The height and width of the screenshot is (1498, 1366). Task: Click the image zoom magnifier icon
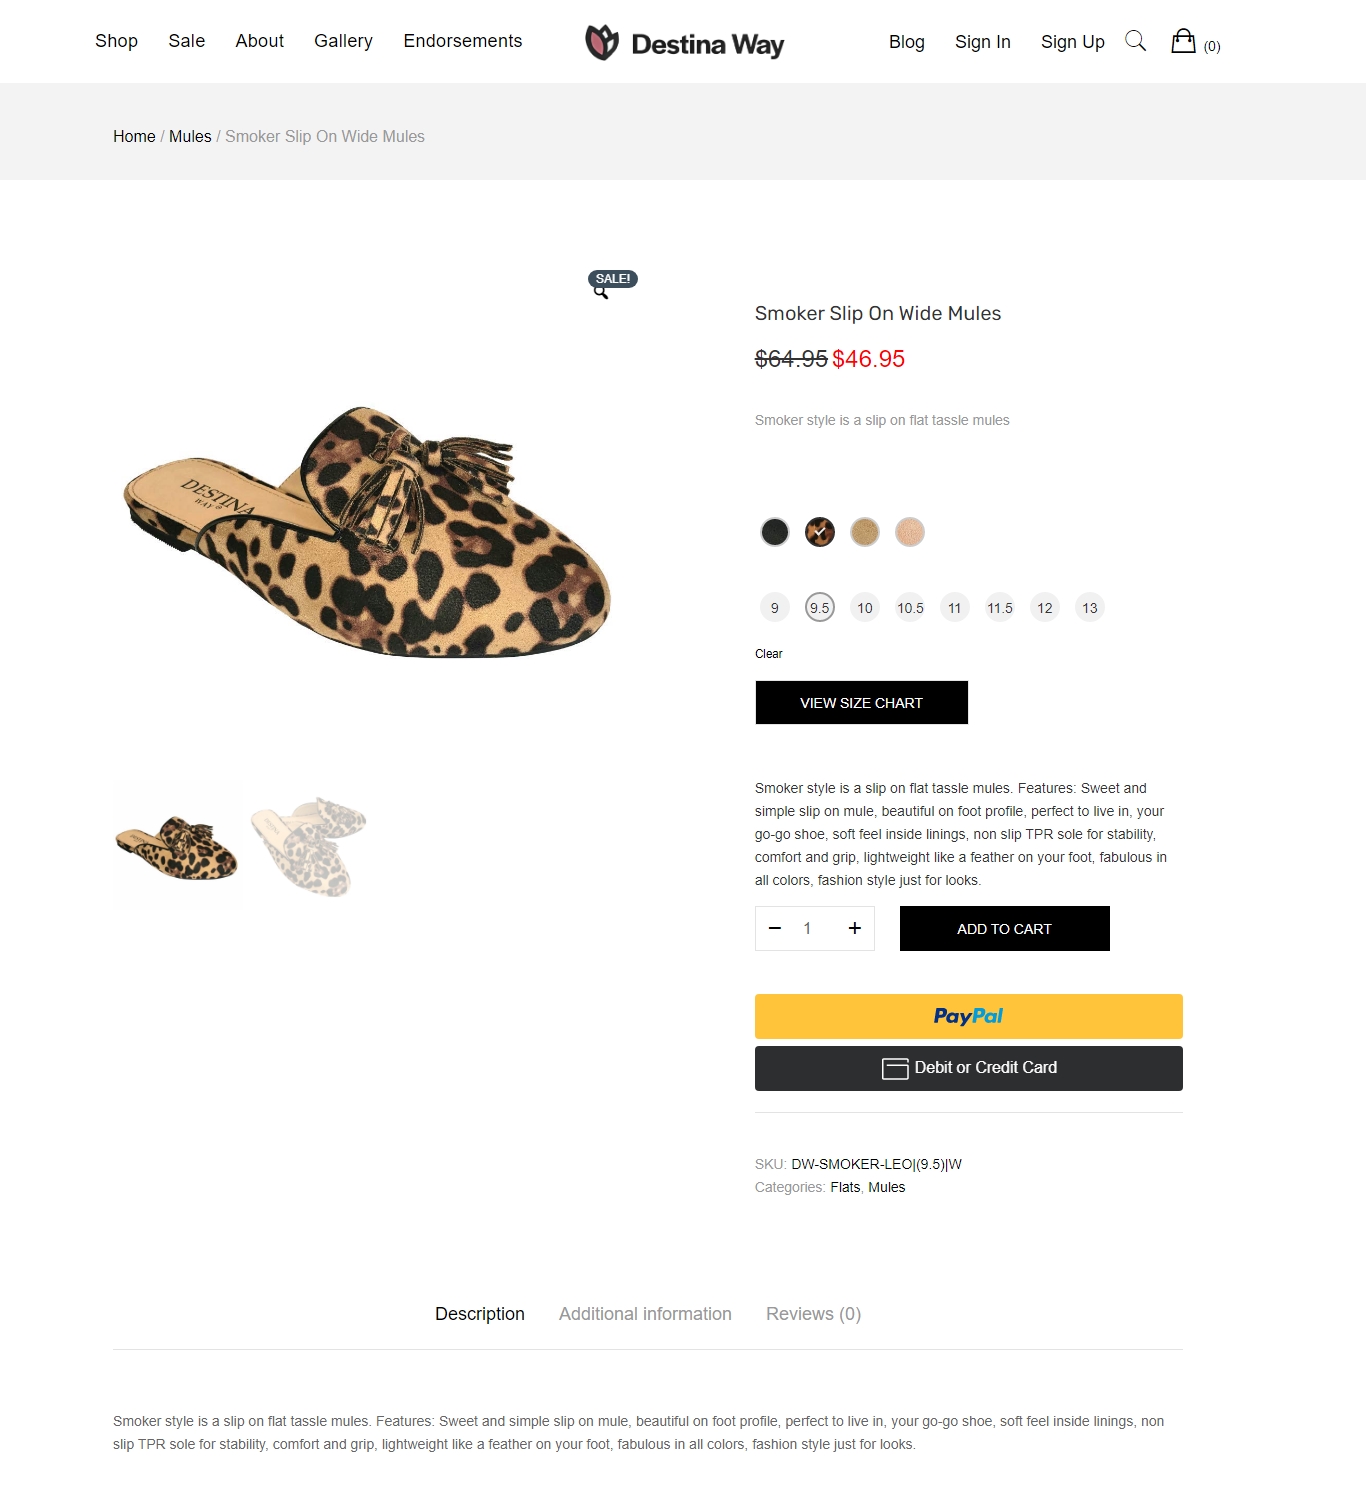pyautogui.click(x=601, y=293)
